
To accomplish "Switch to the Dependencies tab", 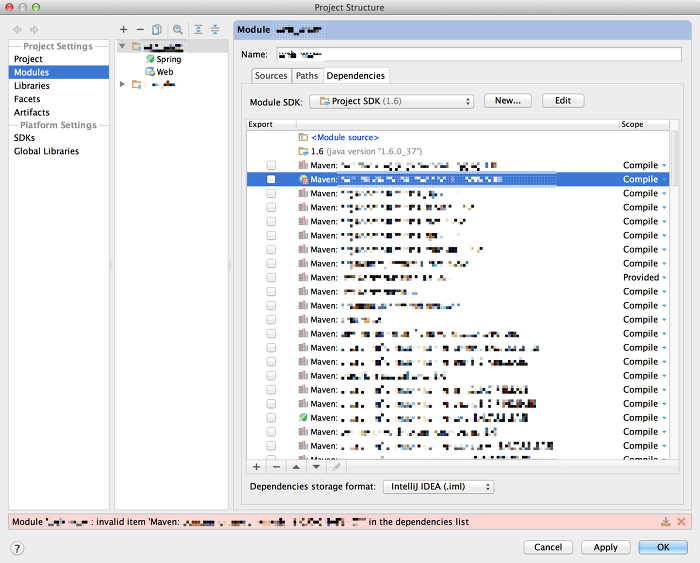I will [x=356, y=76].
